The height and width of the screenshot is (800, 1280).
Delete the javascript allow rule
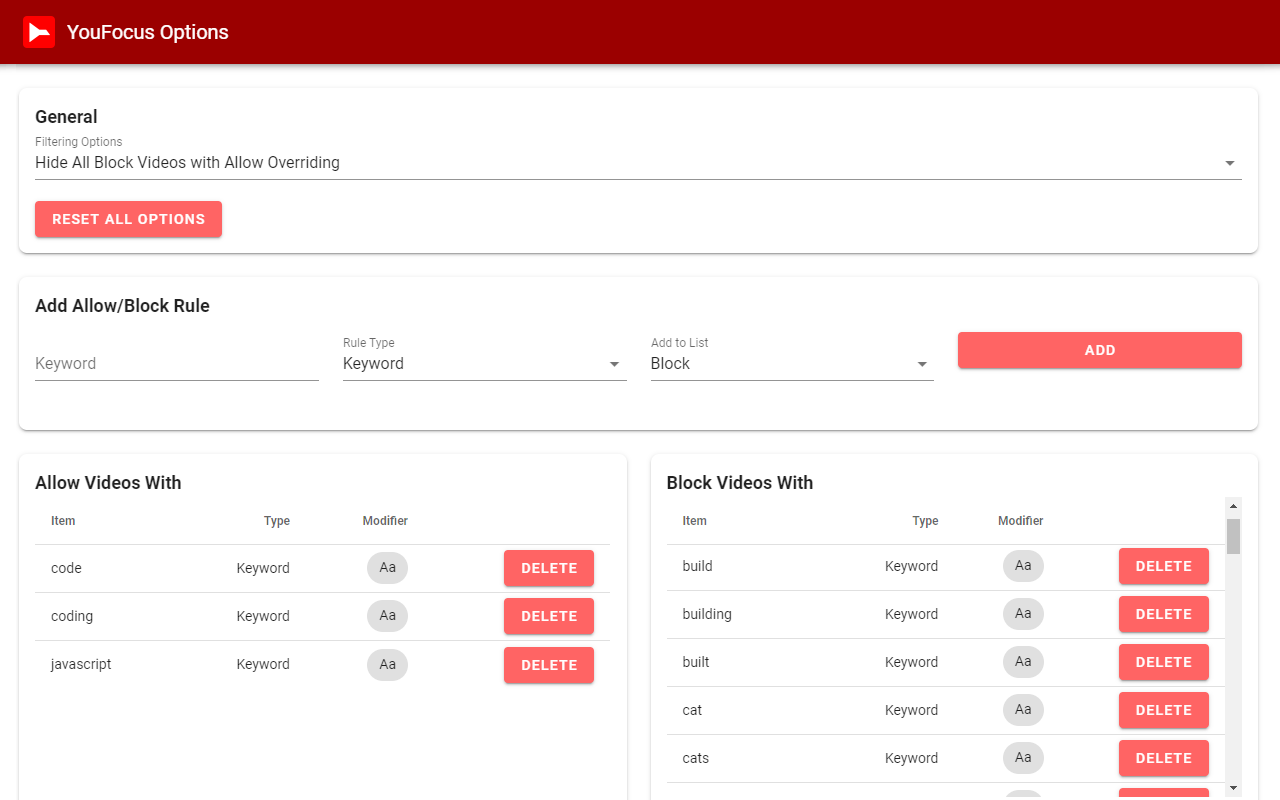click(x=549, y=665)
